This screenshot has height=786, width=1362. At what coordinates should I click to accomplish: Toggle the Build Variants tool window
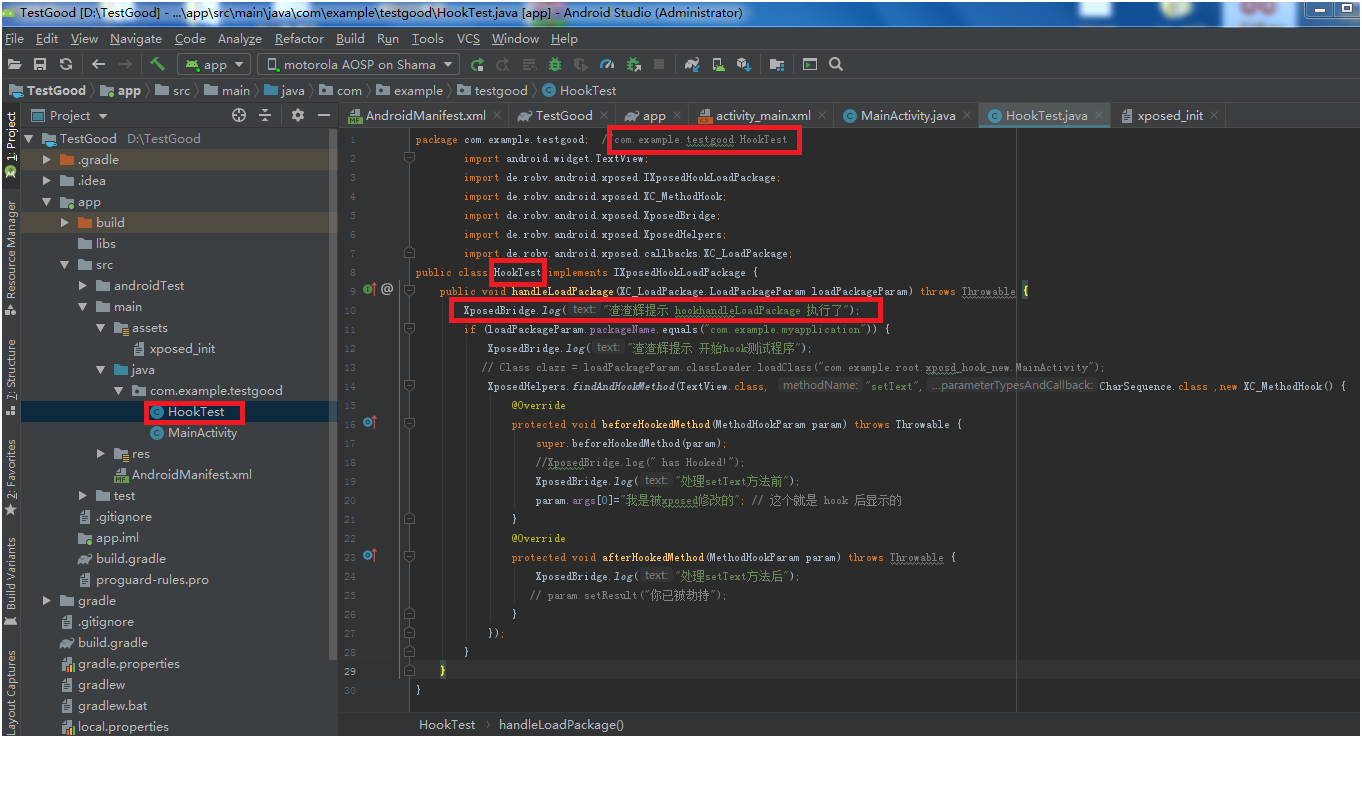11,582
